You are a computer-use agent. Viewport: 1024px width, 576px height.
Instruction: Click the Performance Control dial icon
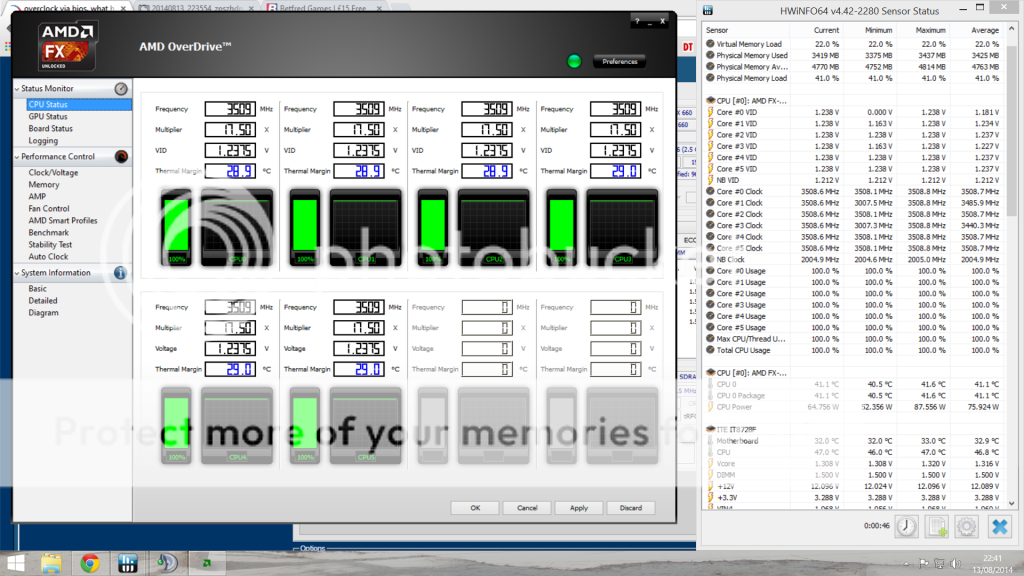point(121,157)
